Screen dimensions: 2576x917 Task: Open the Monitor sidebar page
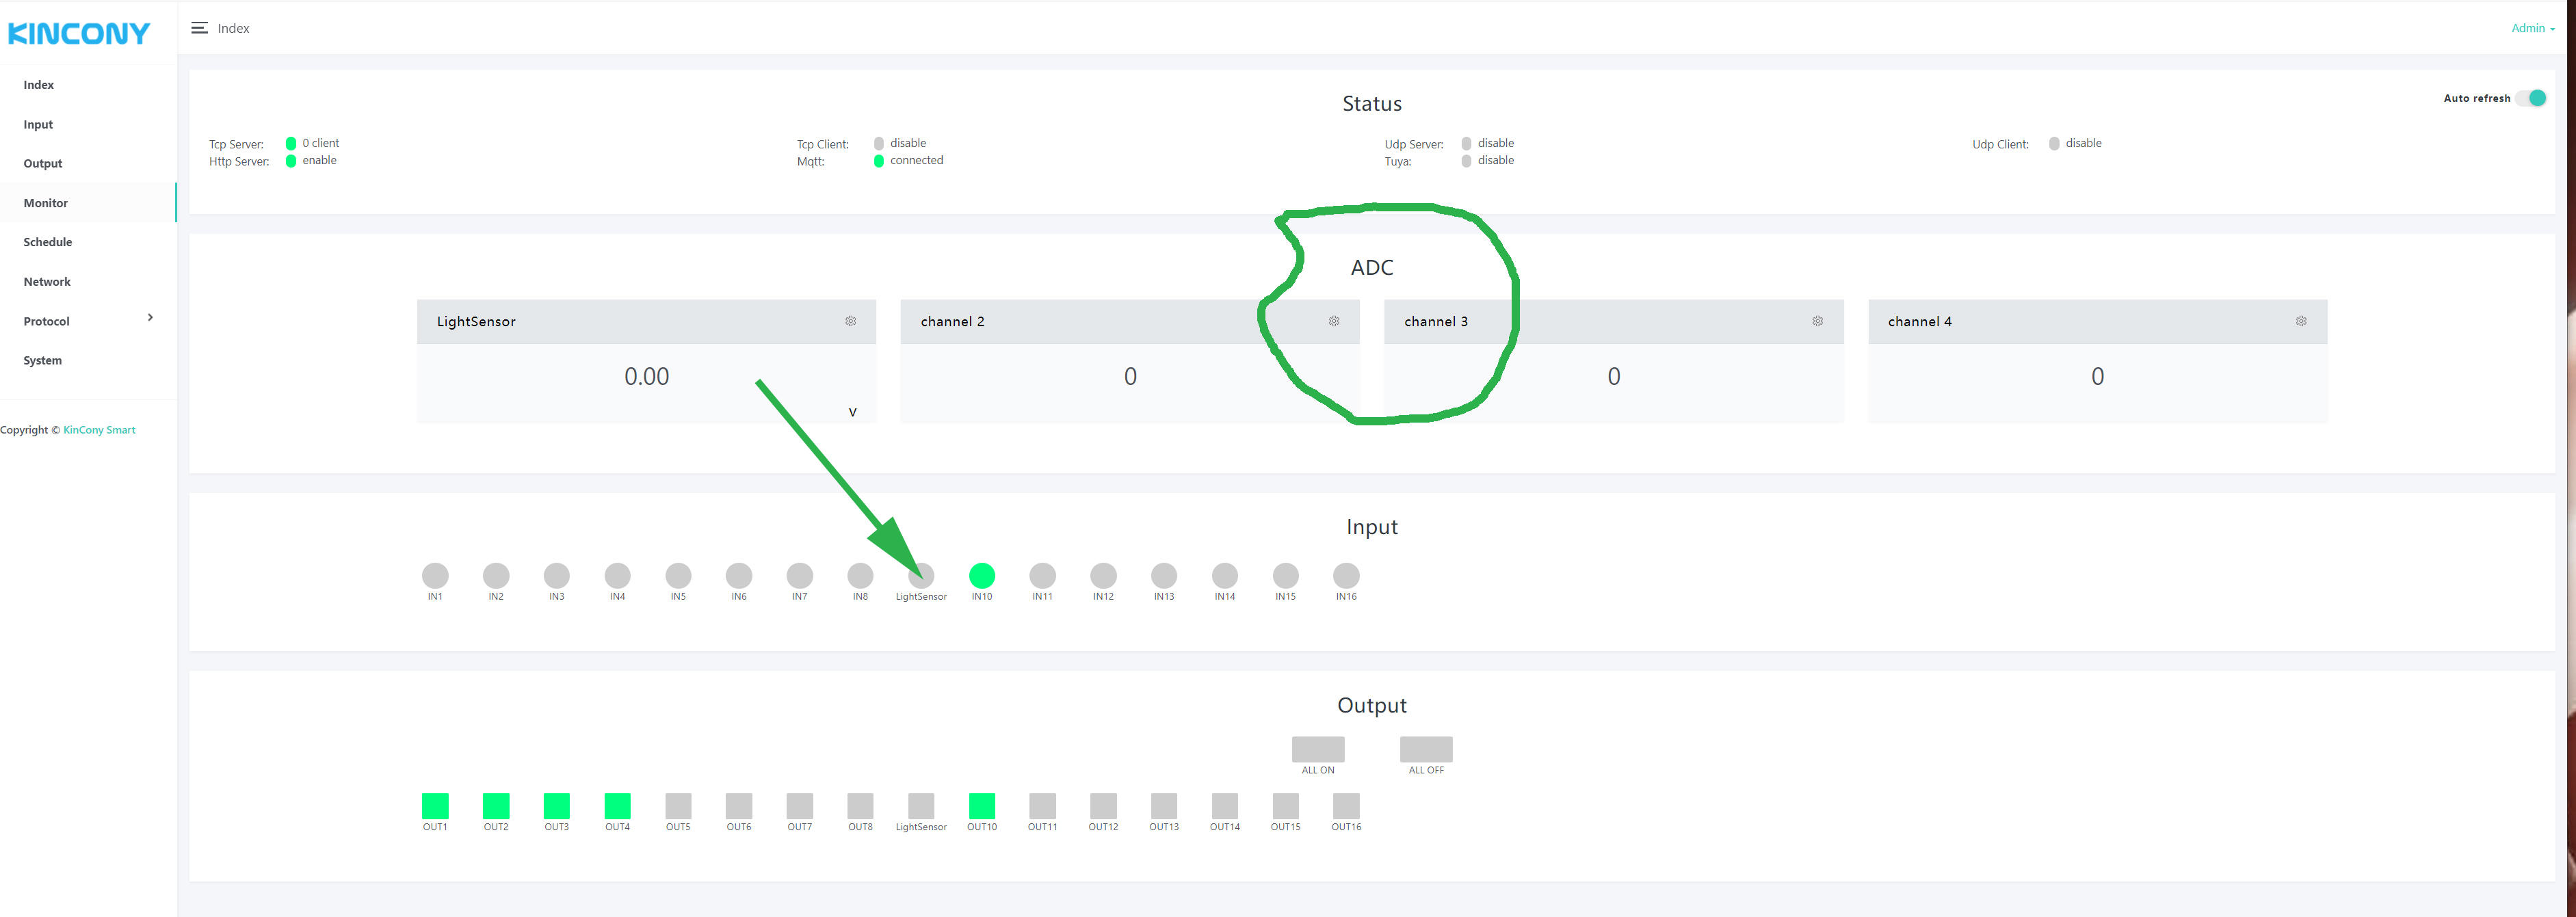pos(46,203)
